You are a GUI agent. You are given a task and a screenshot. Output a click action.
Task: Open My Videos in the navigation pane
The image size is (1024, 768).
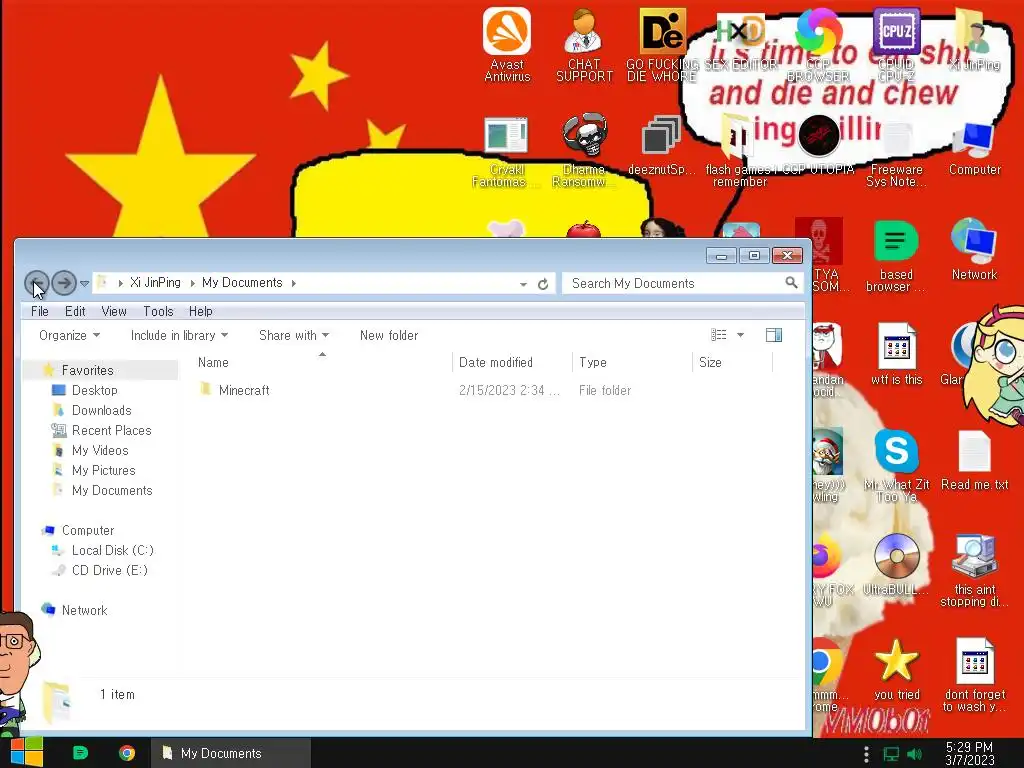pyautogui.click(x=100, y=451)
